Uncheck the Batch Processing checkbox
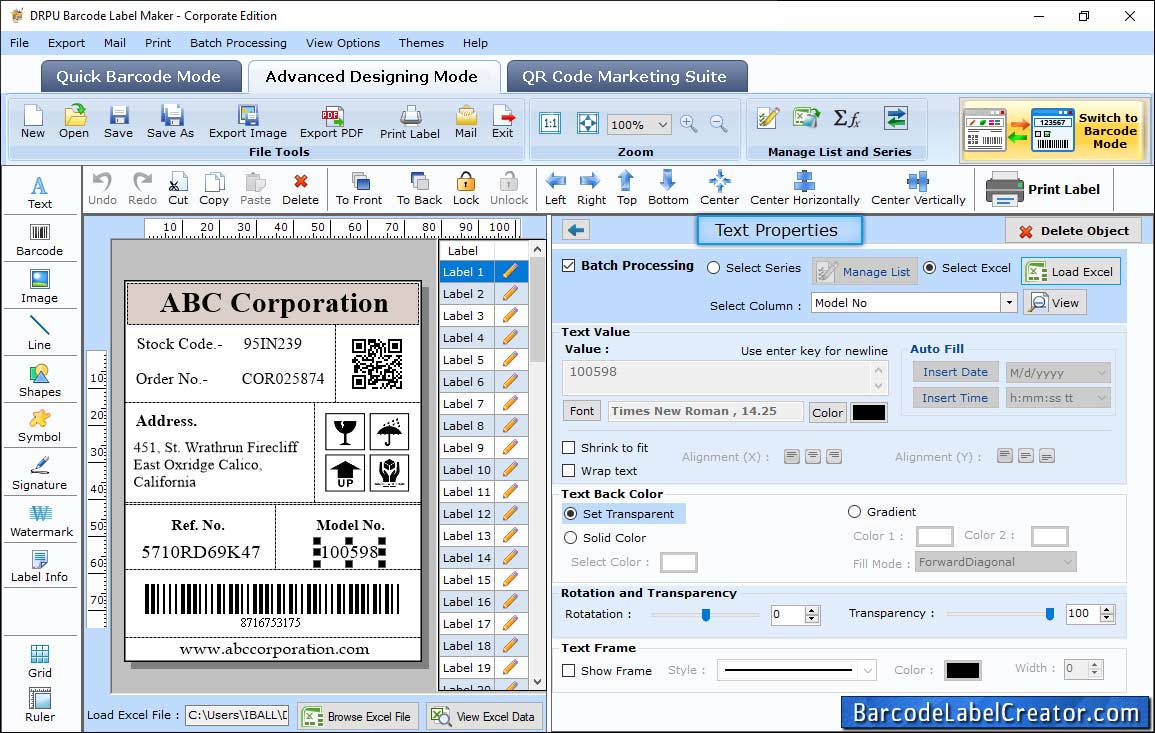The height and width of the screenshot is (733, 1155). click(569, 265)
